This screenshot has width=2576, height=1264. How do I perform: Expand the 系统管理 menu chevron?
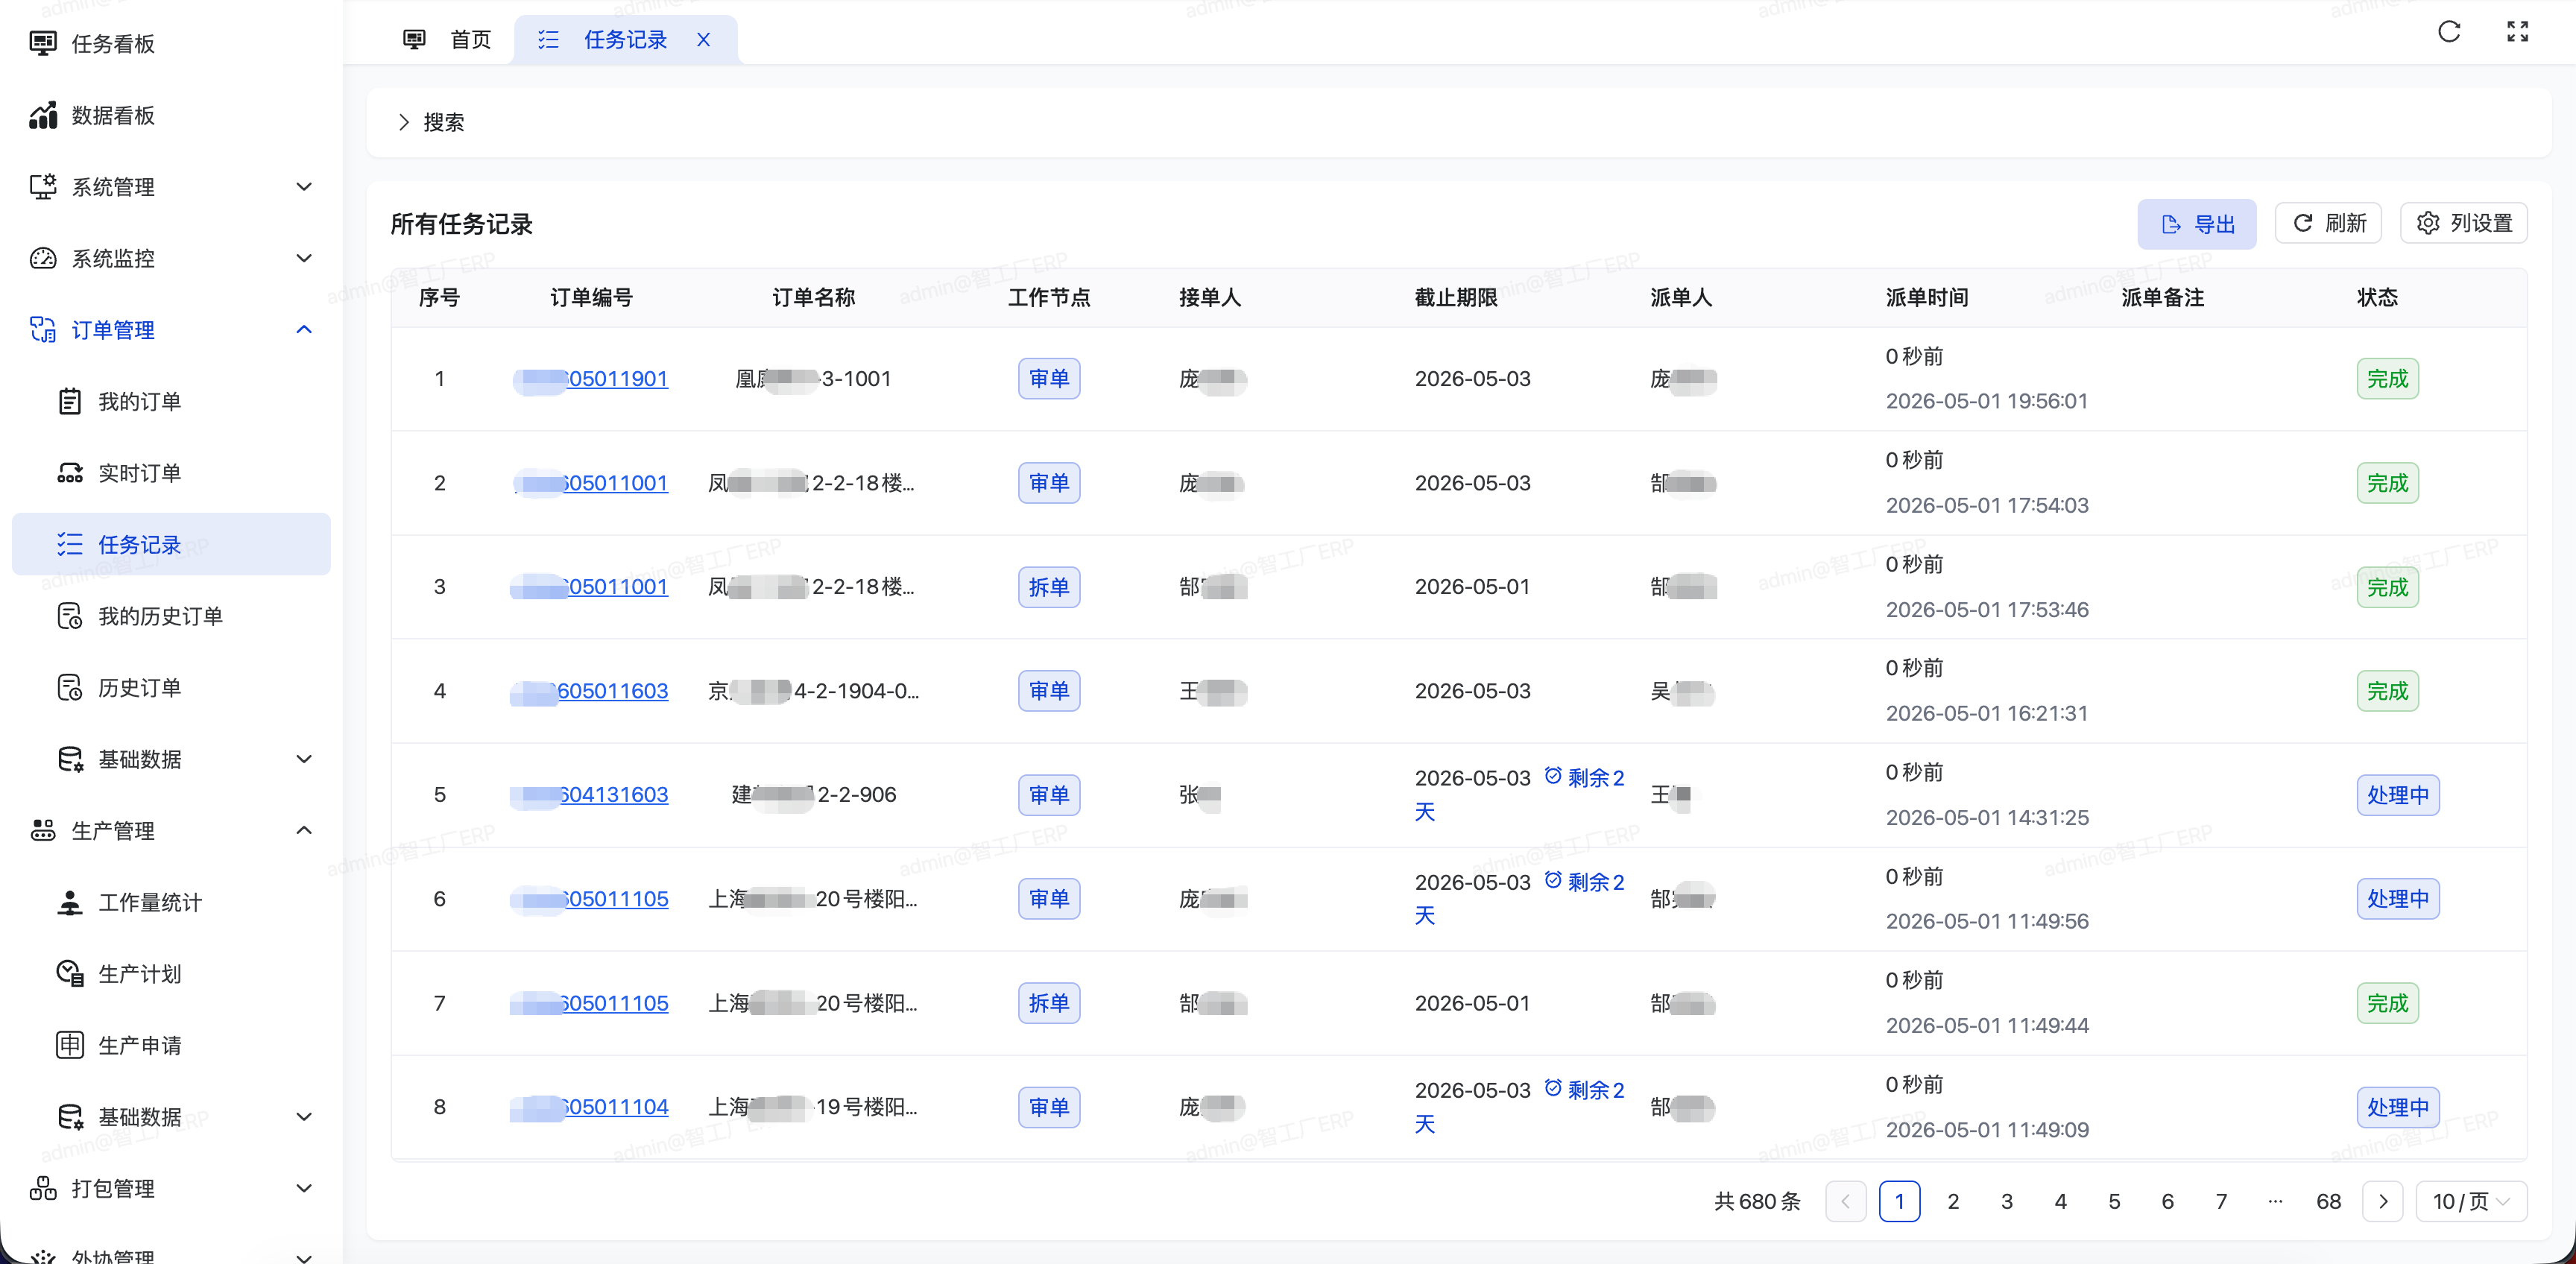pos(304,187)
